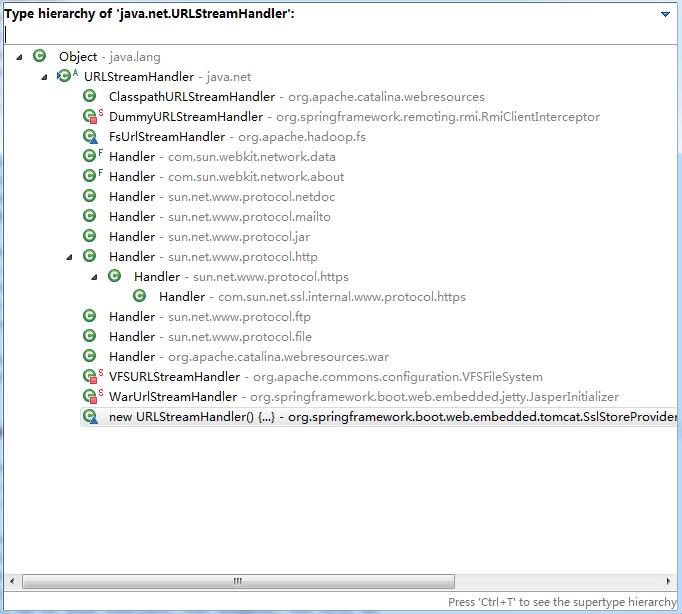Select Handler in com.sun.net.ssl.internal.www.protocol.https
682x614 pixels.
182,297
